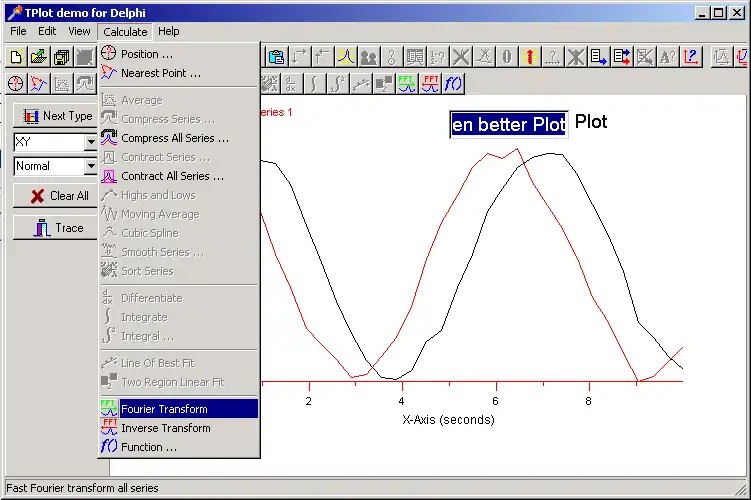Select Fourier Transform in the menu
Viewport: 751px width, 500px height.
179,409
